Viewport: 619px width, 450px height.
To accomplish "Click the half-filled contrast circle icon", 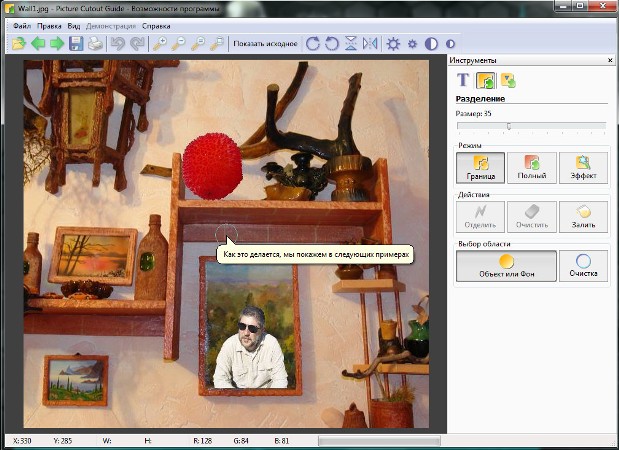I will coord(432,44).
